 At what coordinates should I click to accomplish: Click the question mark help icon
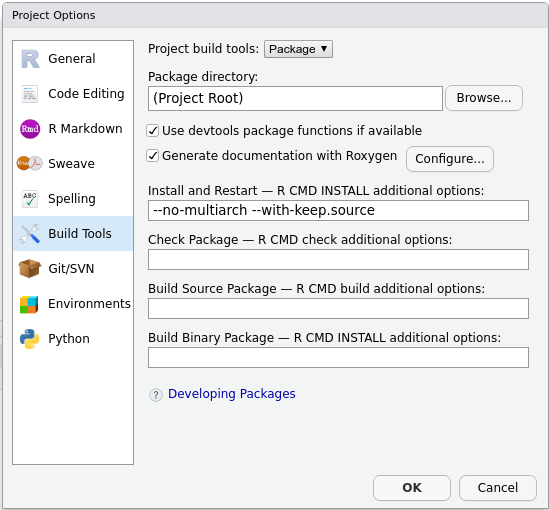pos(156,395)
